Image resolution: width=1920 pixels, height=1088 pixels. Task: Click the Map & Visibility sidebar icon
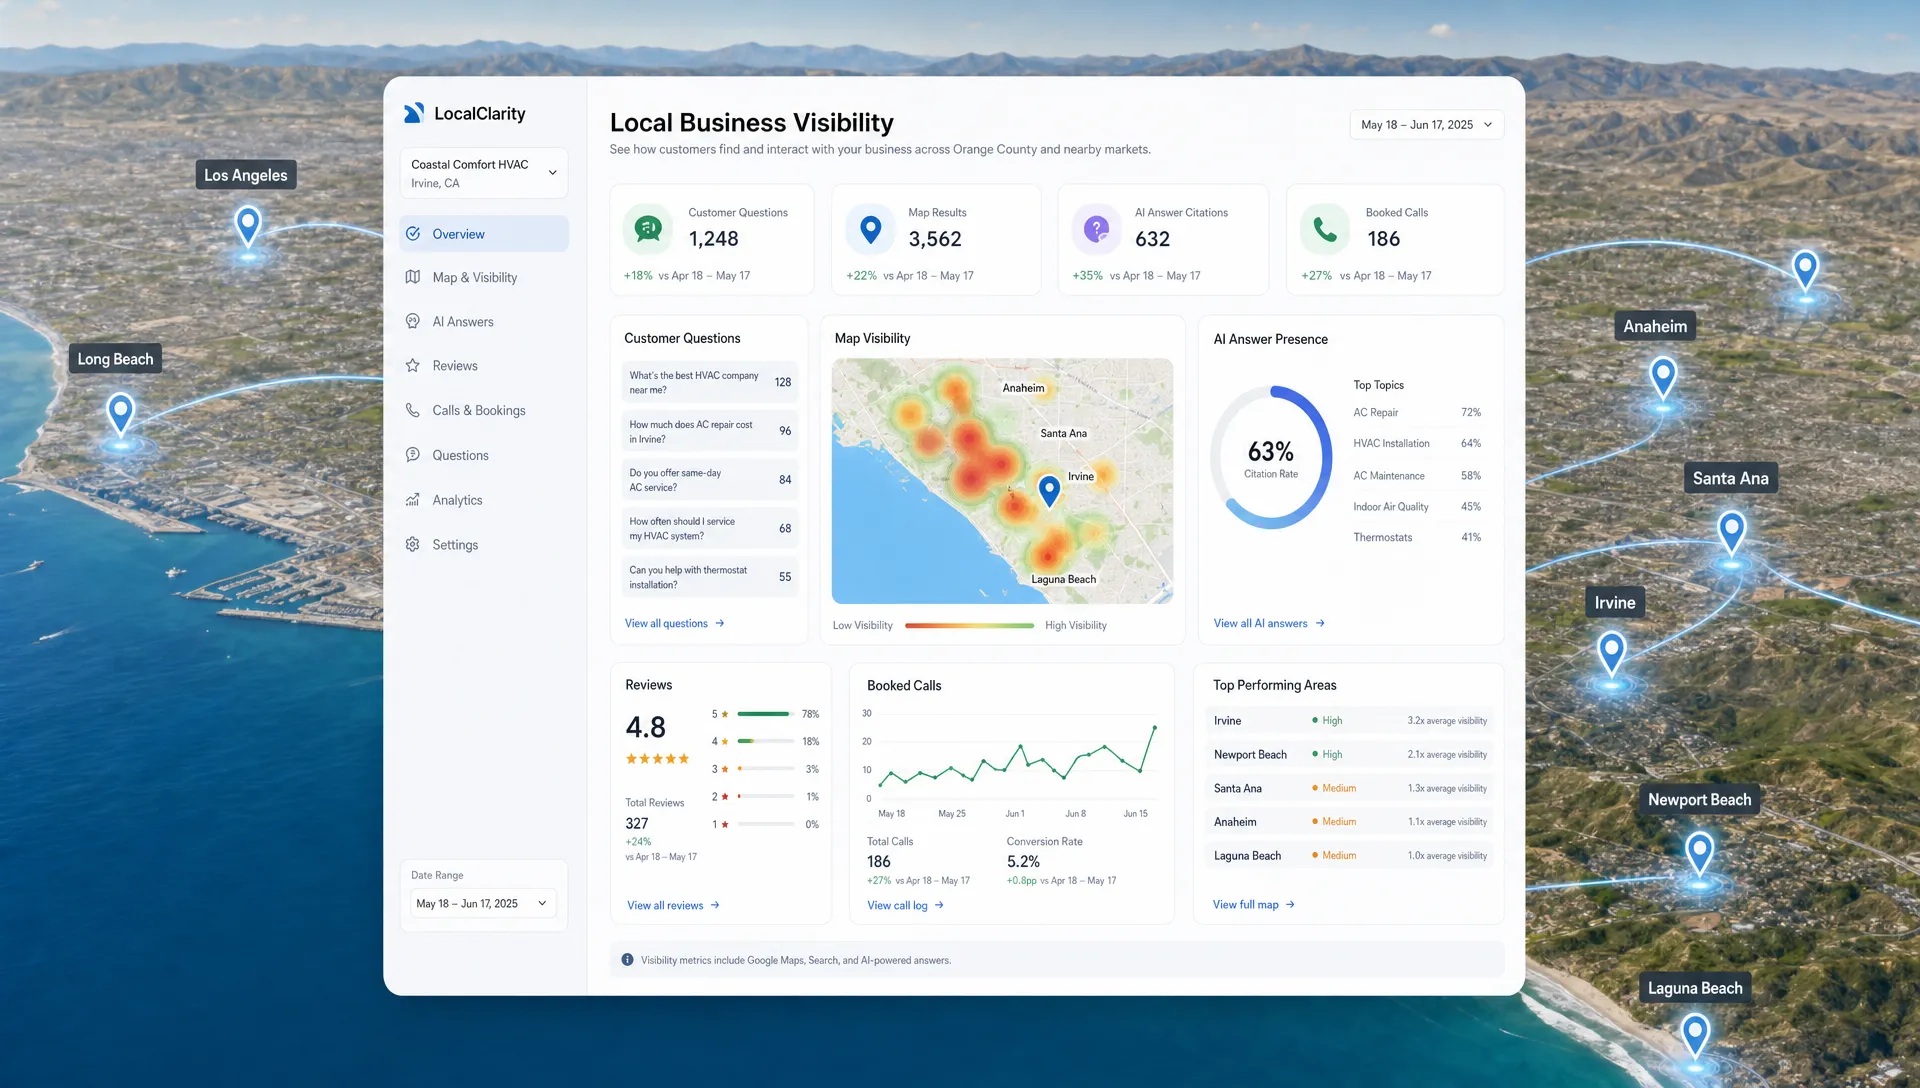point(412,277)
